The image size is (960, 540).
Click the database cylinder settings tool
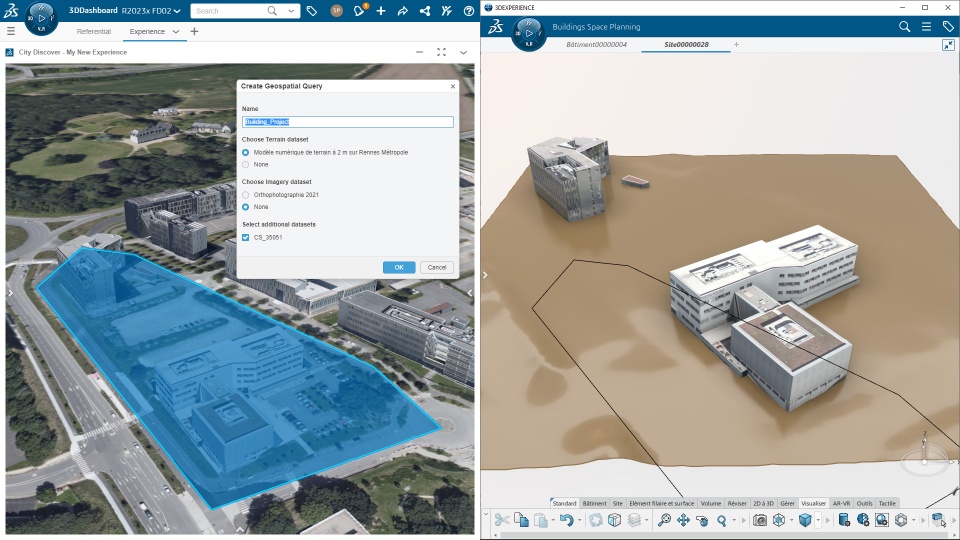(x=844, y=520)
